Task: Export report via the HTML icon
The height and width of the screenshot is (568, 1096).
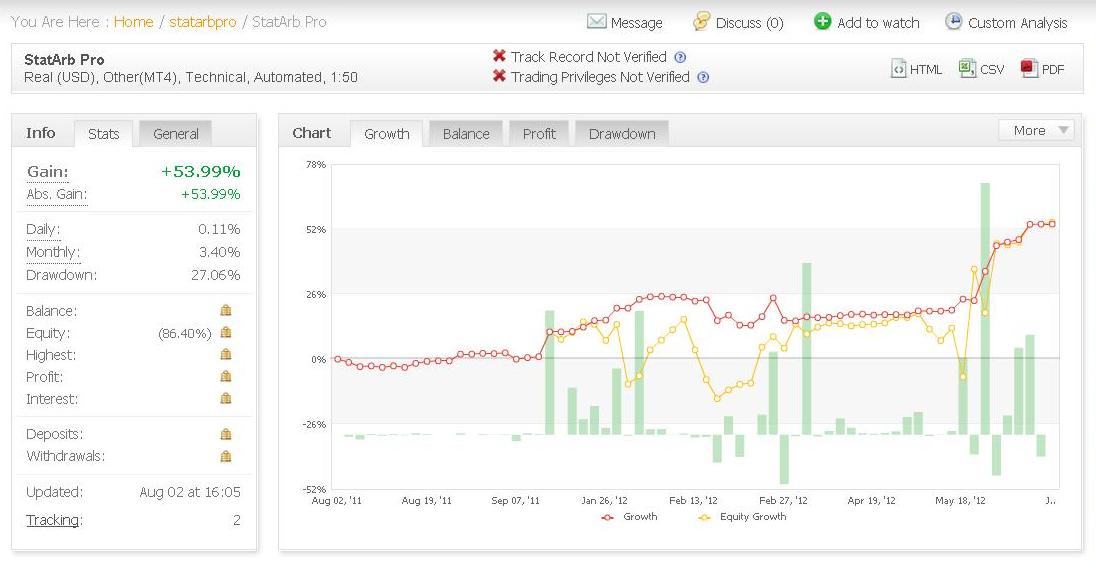Action: tap(898, 68)
